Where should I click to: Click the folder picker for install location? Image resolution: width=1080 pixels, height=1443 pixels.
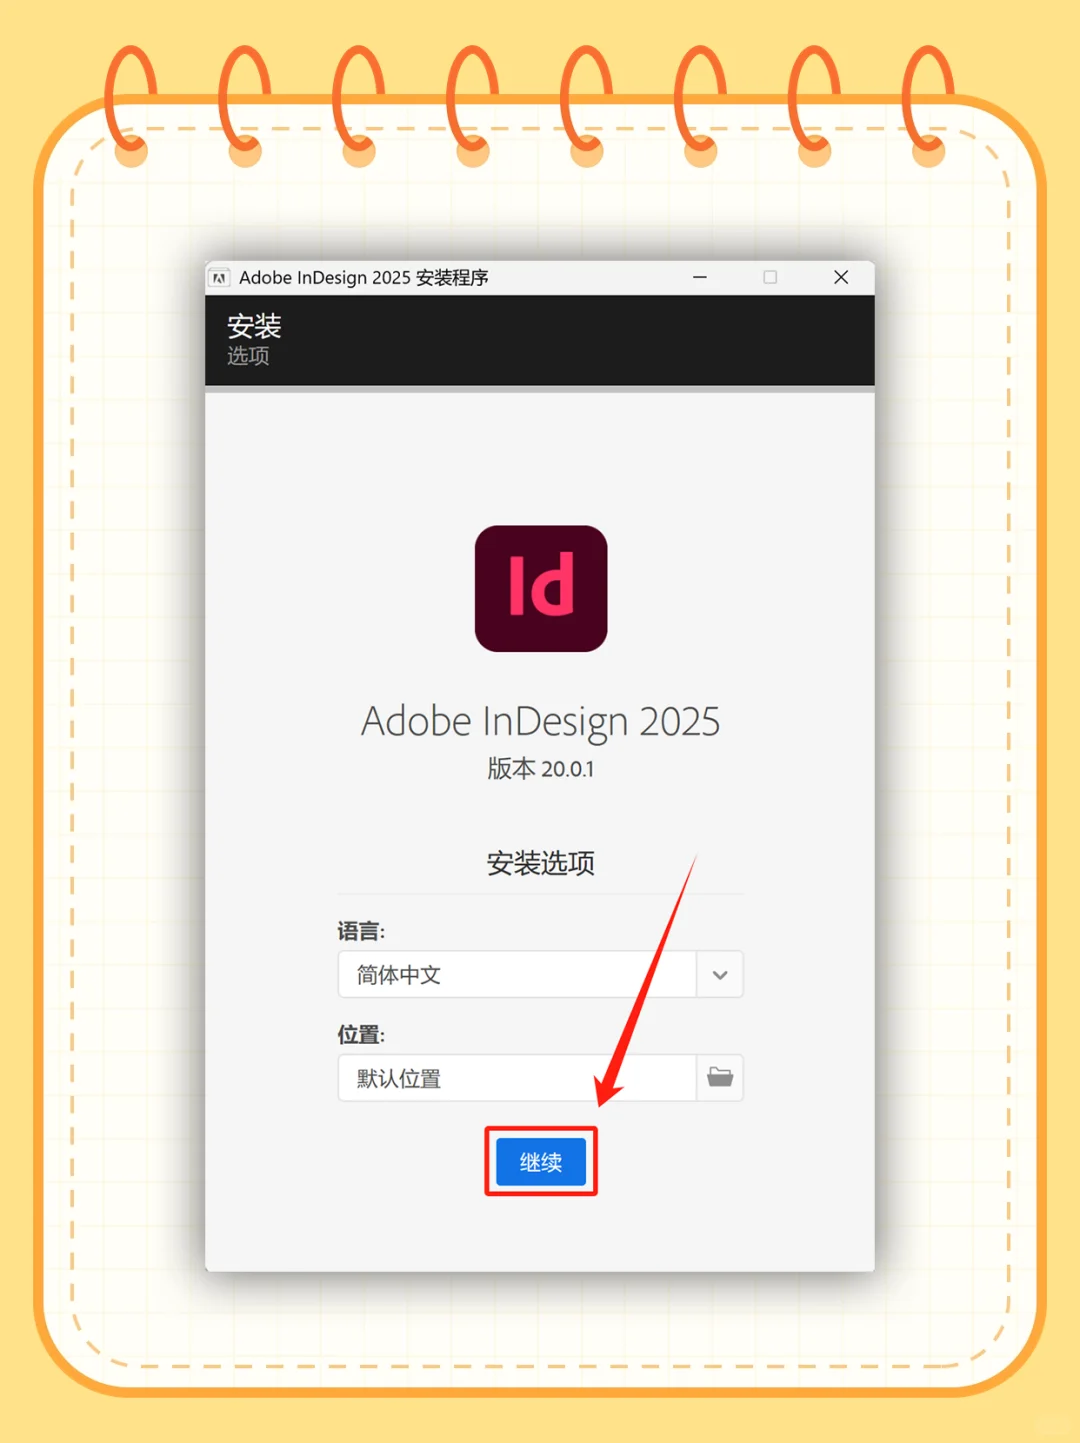[x=721, y=1078]
